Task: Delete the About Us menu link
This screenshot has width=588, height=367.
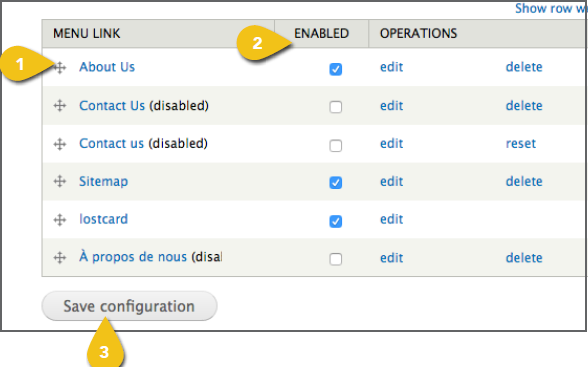Action: pos(524,67)
